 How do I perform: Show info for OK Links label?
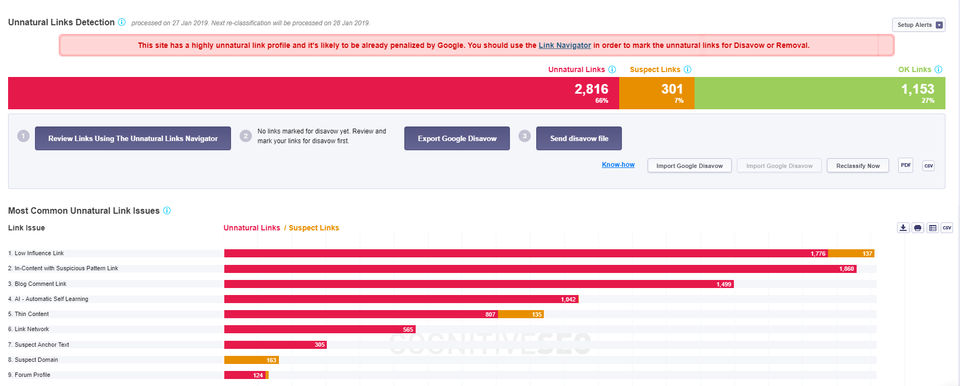[939, 70]
